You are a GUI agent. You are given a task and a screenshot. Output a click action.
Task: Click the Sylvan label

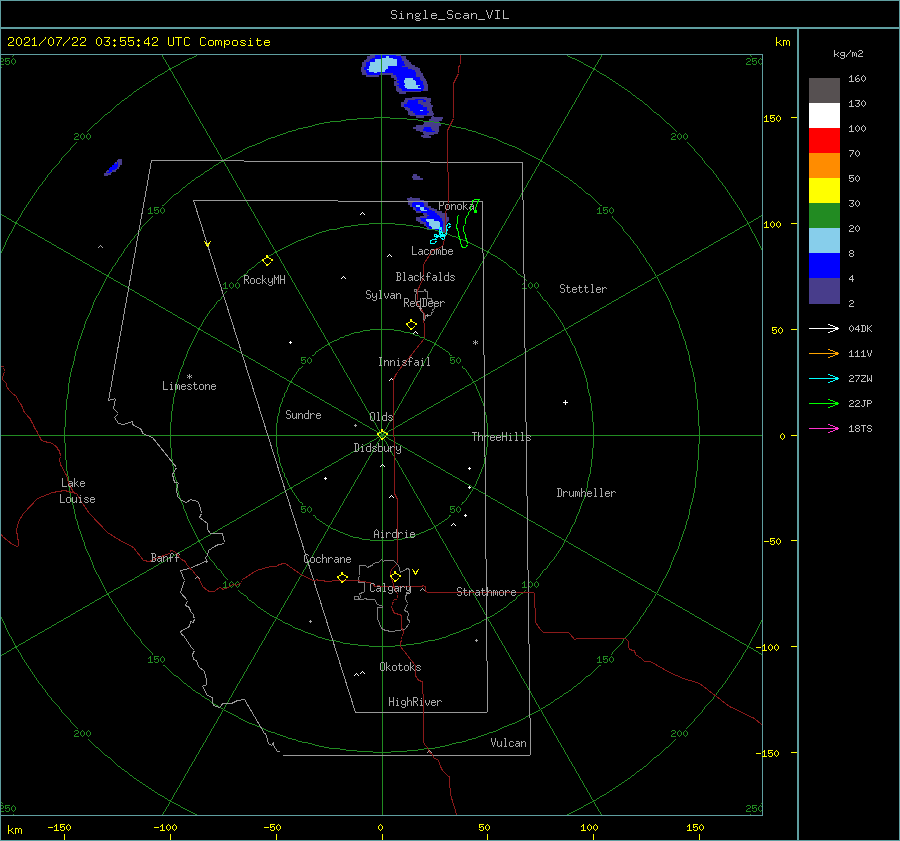383,295
